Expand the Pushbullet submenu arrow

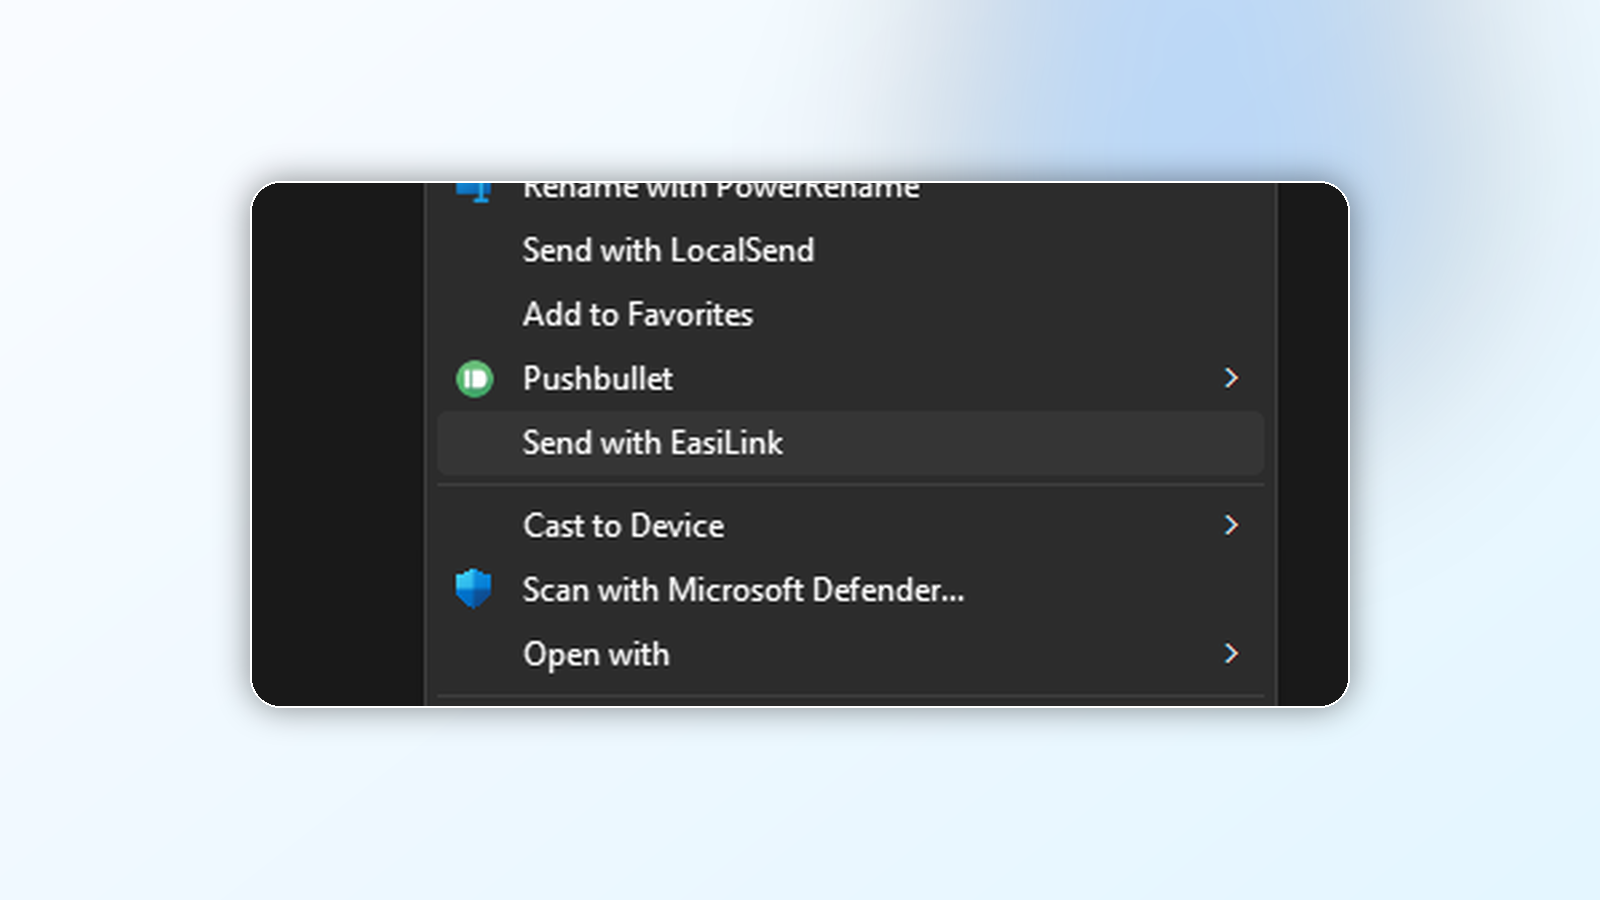tap(1231, 378)
